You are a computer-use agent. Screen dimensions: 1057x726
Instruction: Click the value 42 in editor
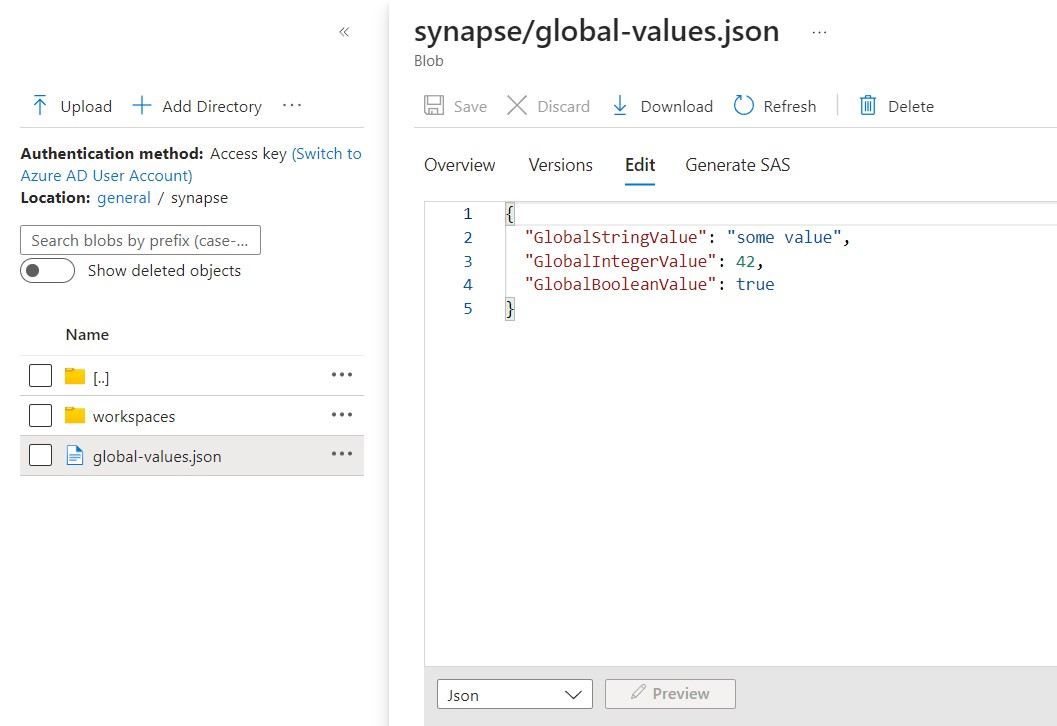click(745, 261)
